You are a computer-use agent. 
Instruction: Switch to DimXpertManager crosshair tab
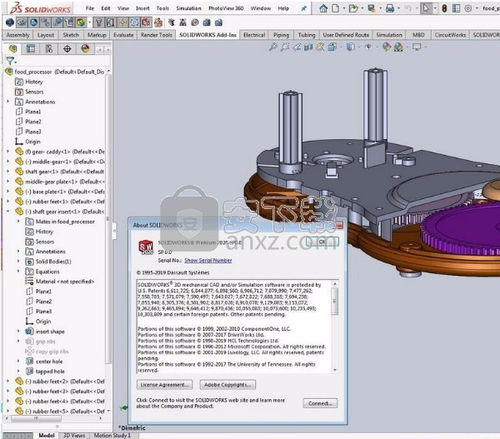[67, 49]
